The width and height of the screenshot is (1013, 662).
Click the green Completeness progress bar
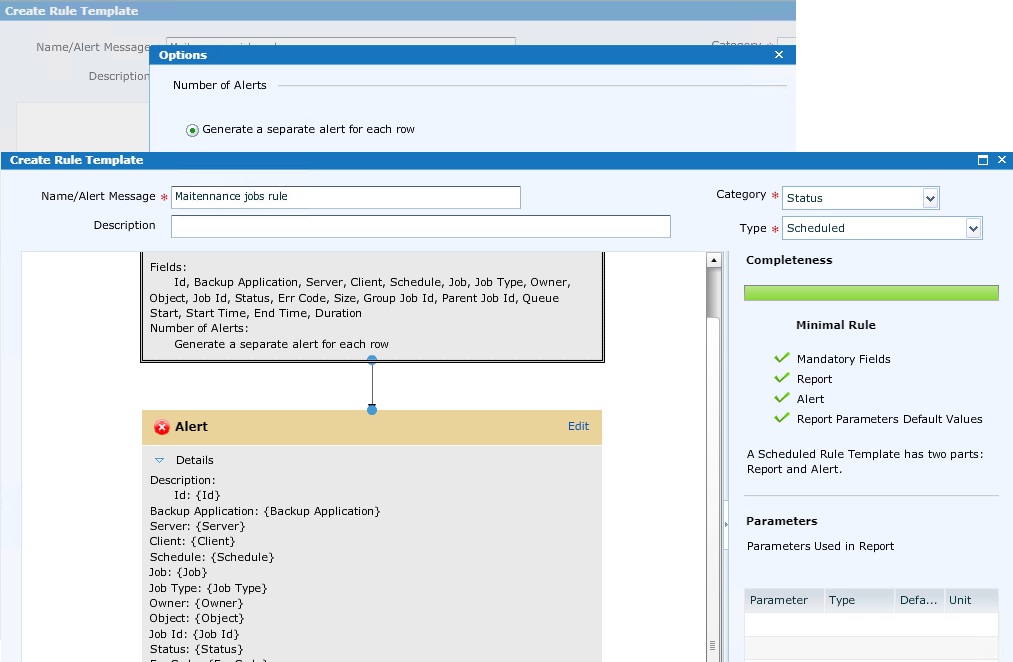coord(870,292)
